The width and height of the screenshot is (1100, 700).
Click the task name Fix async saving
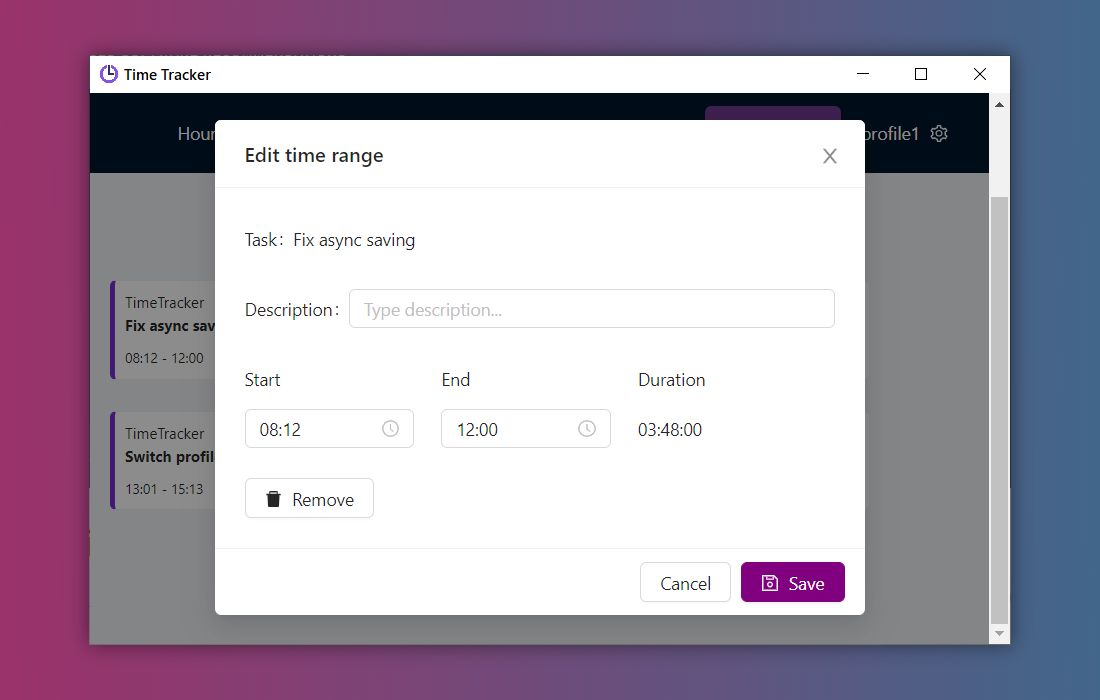click(x=354, y=240)
